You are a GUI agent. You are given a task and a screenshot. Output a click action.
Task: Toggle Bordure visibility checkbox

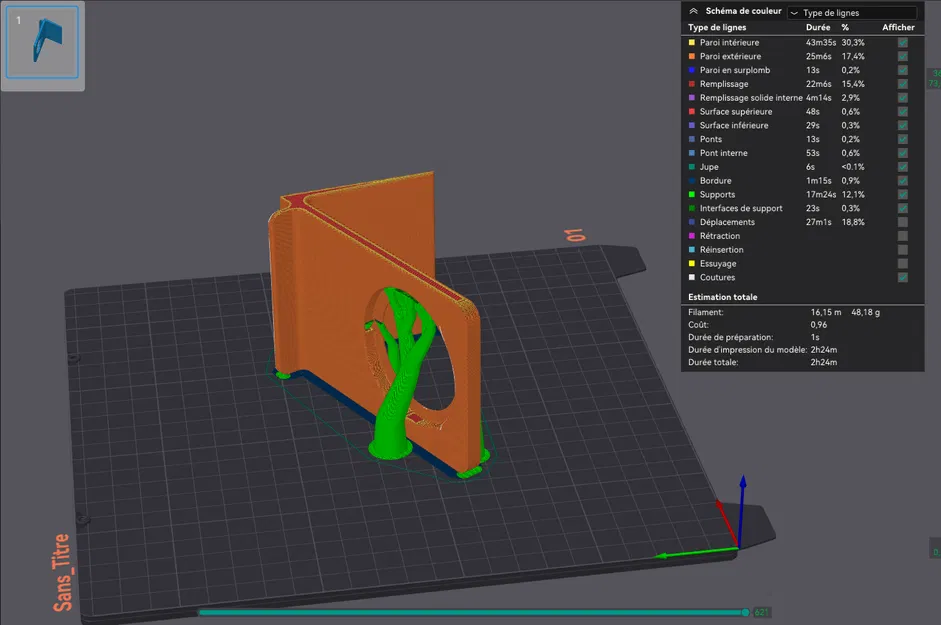click(x=903, y=181)
